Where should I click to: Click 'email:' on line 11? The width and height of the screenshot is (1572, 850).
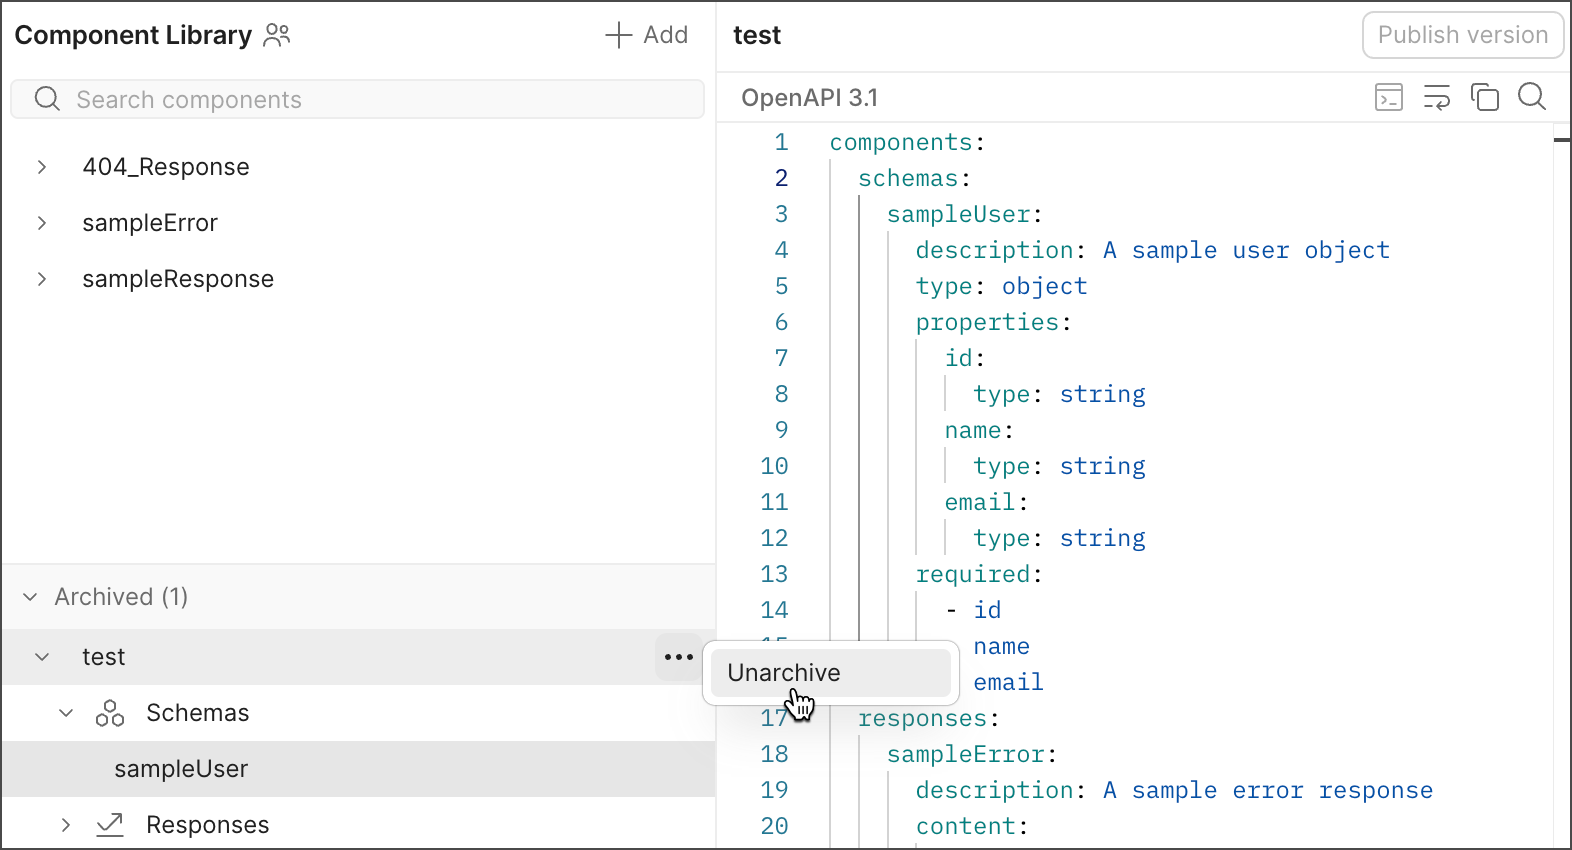pos(986,502)
